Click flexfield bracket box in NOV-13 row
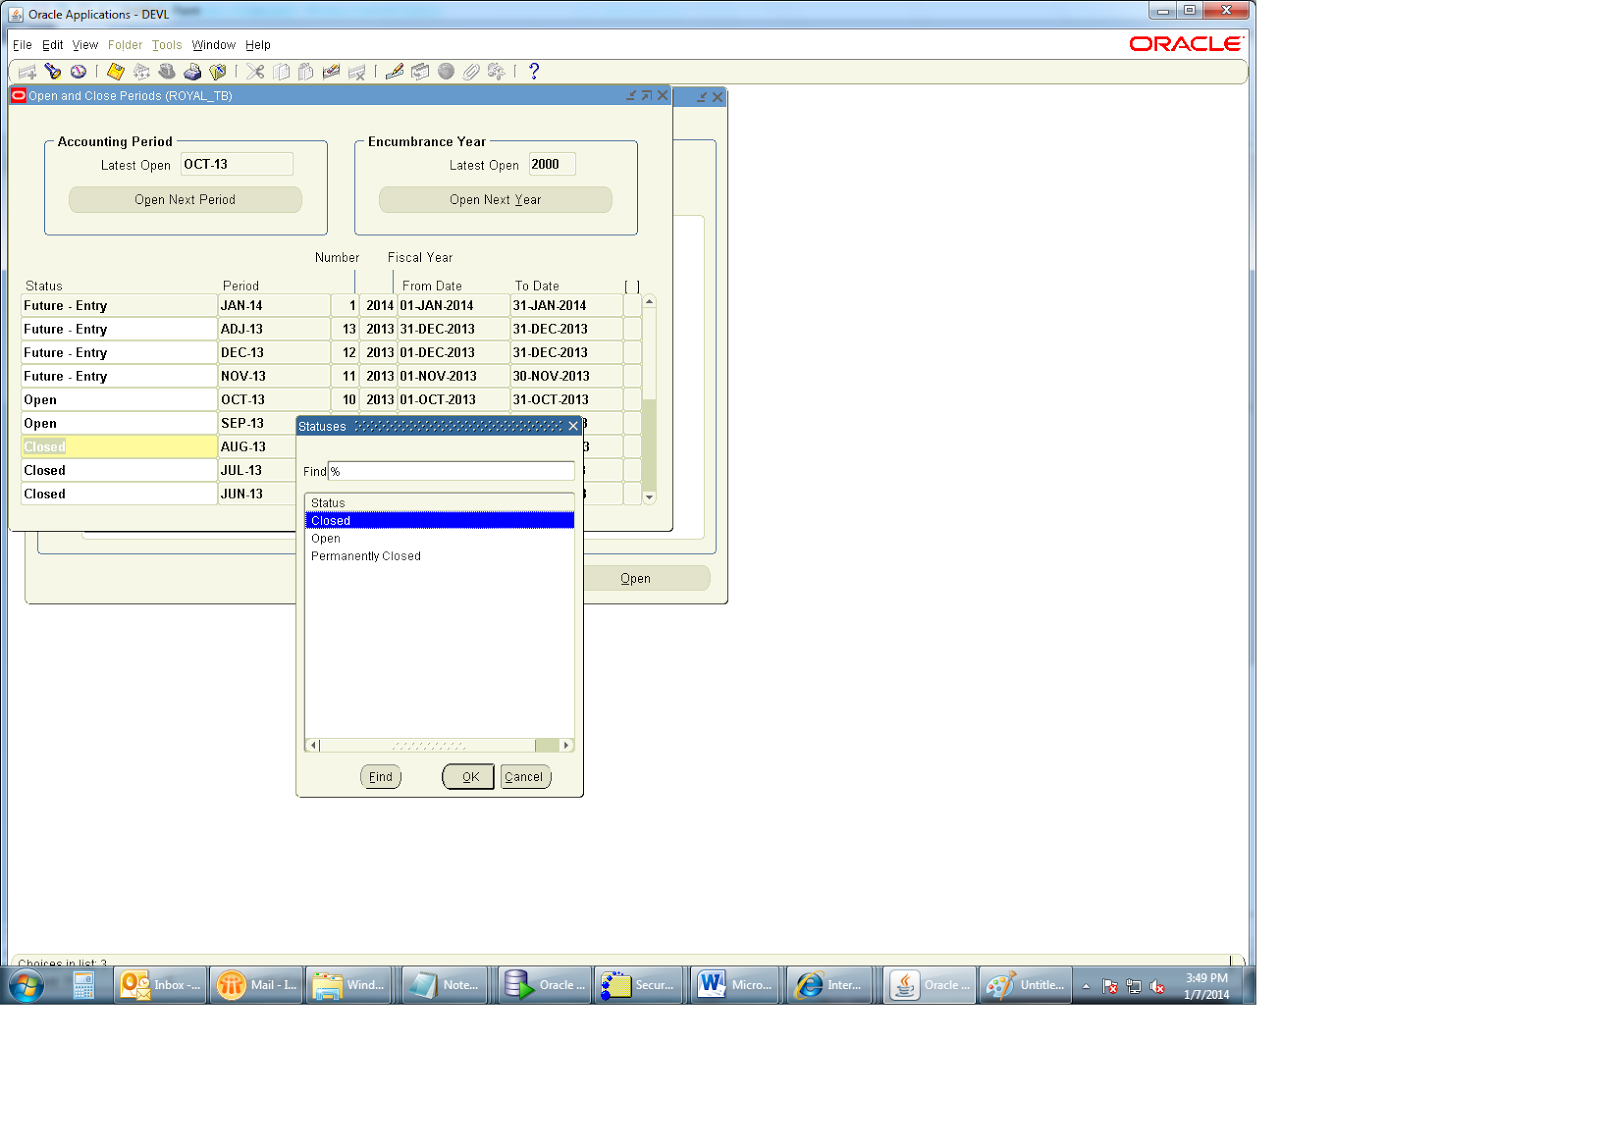Viewport: 1600px width, 1148px height. [x=632, y=377]
